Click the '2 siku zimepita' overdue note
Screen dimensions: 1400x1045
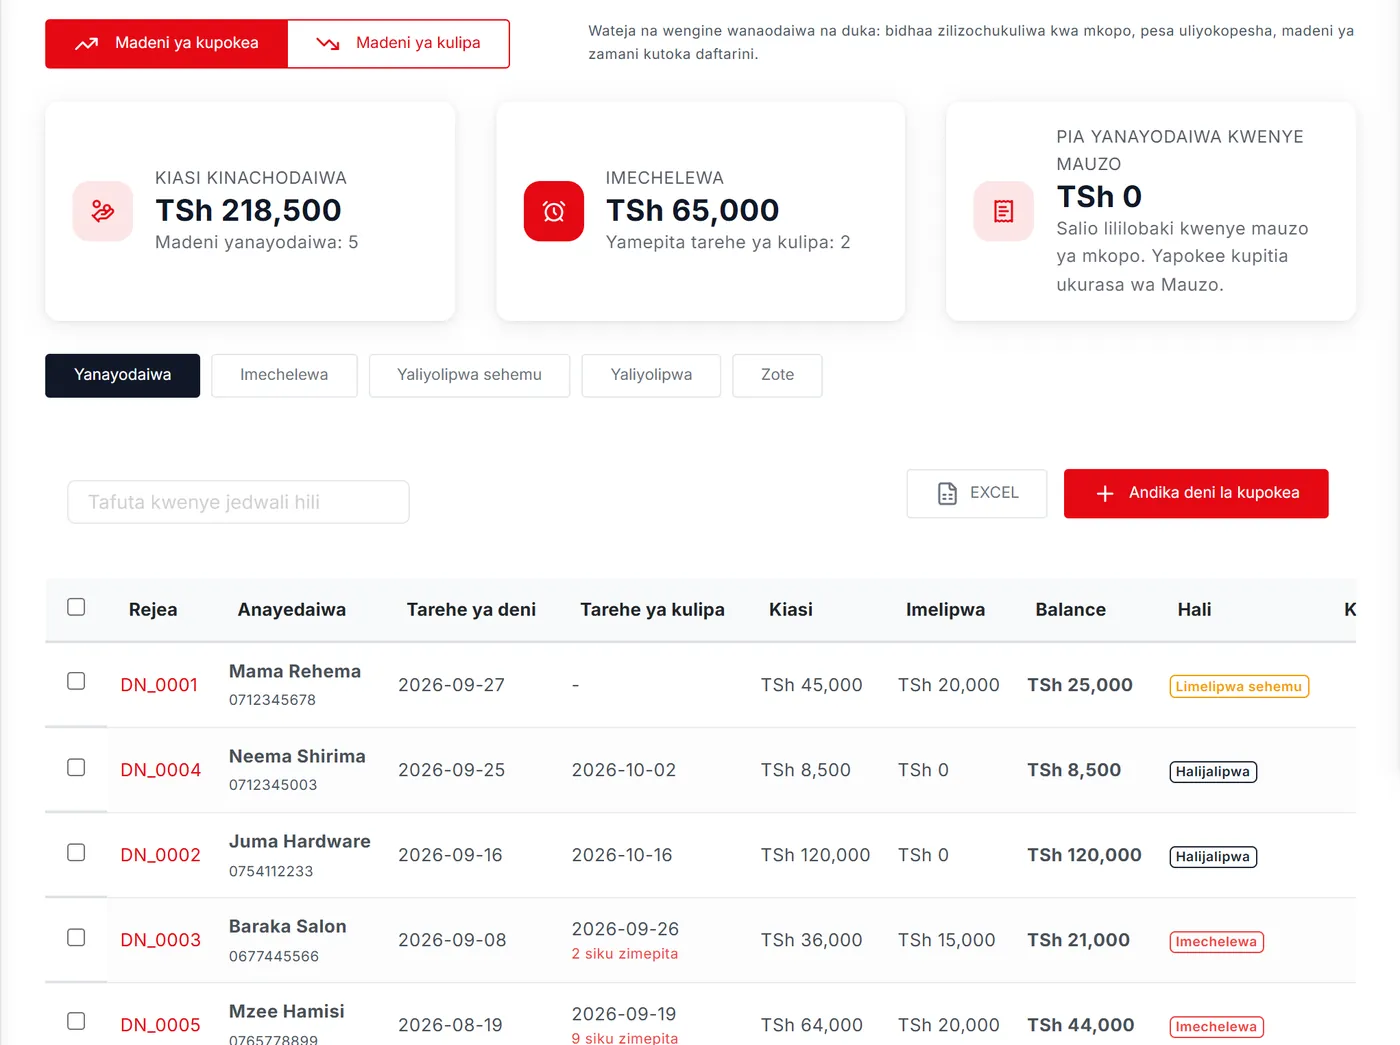point(625,954)
